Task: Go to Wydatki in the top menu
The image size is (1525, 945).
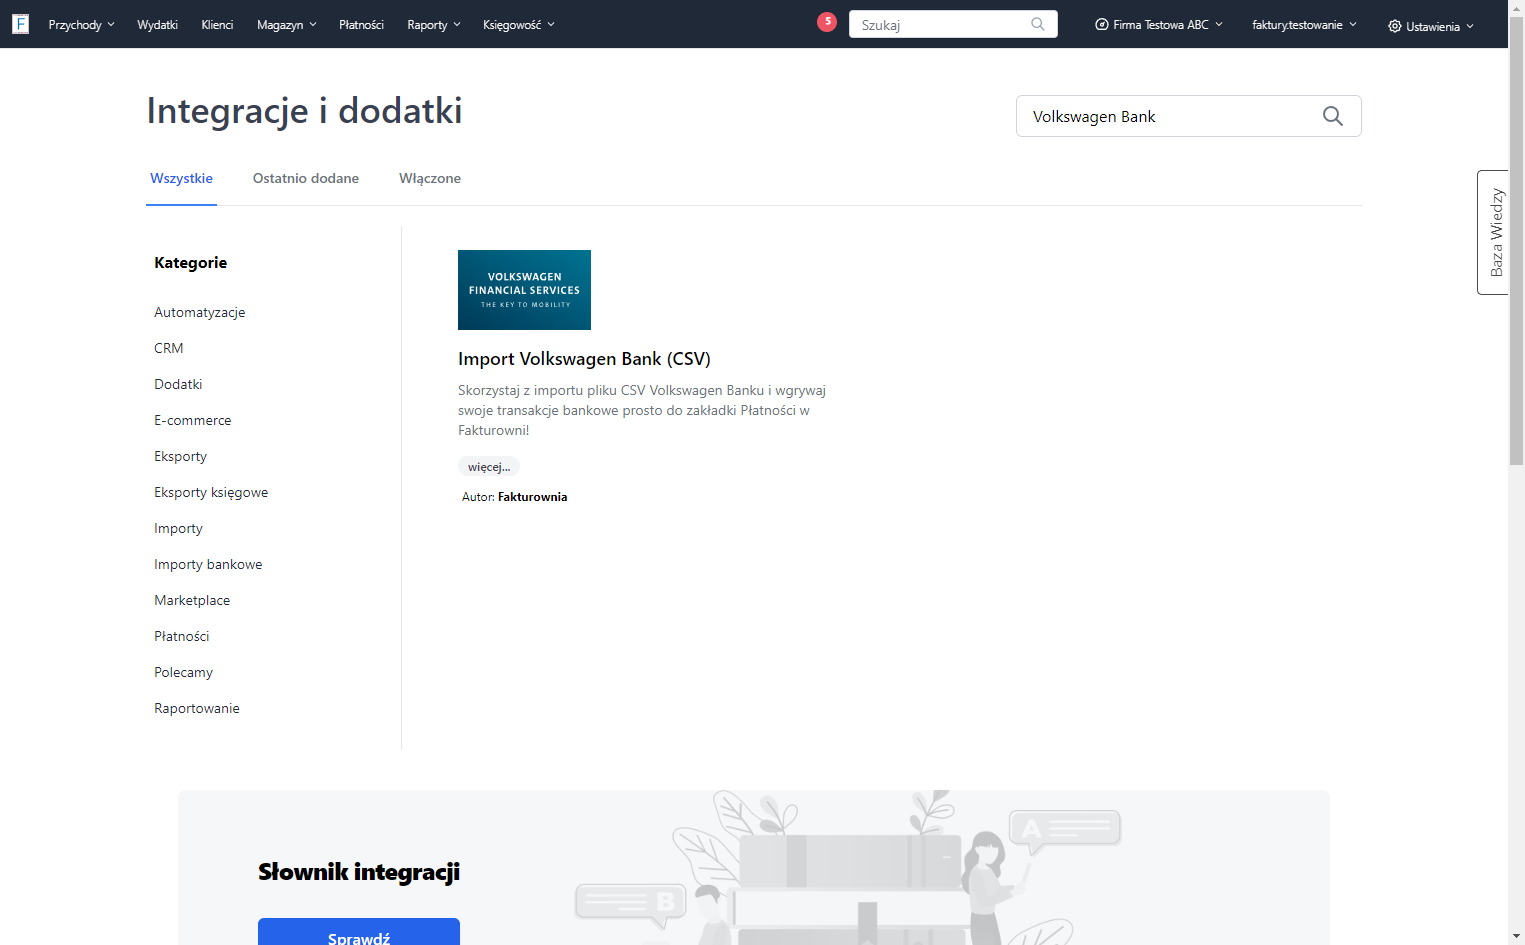Action: click(157, 25)
